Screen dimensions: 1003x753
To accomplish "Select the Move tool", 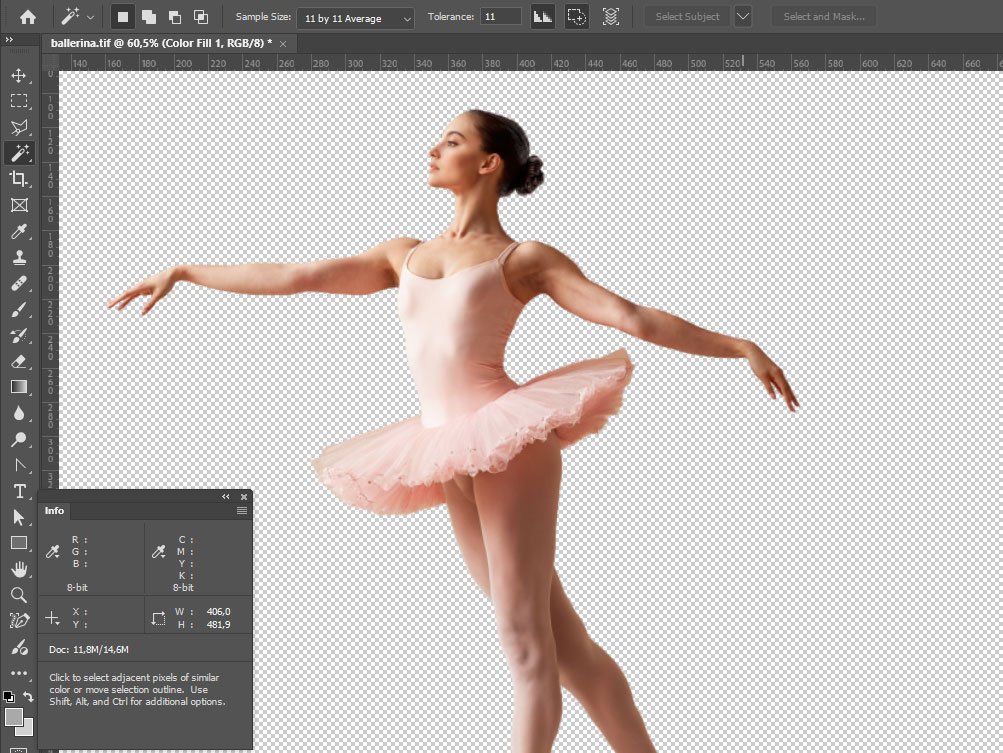I will point(18,75).
